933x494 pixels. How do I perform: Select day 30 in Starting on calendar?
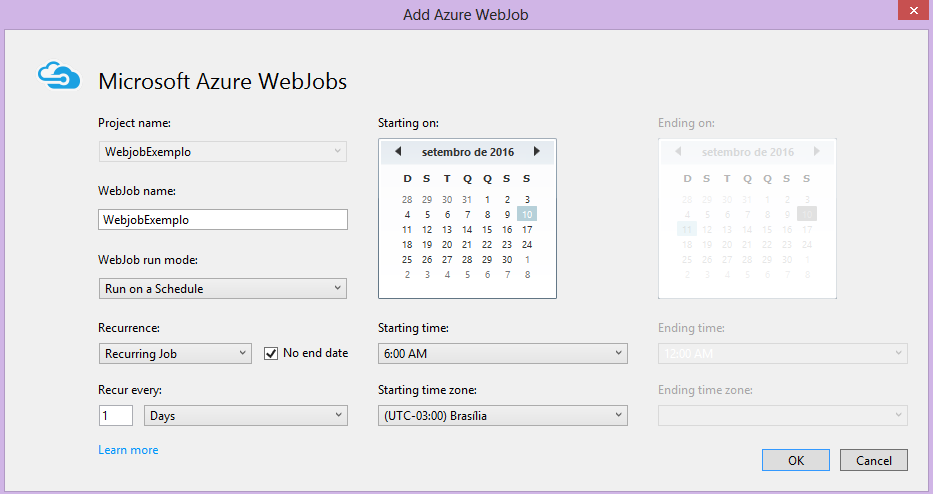coord(507,259)
